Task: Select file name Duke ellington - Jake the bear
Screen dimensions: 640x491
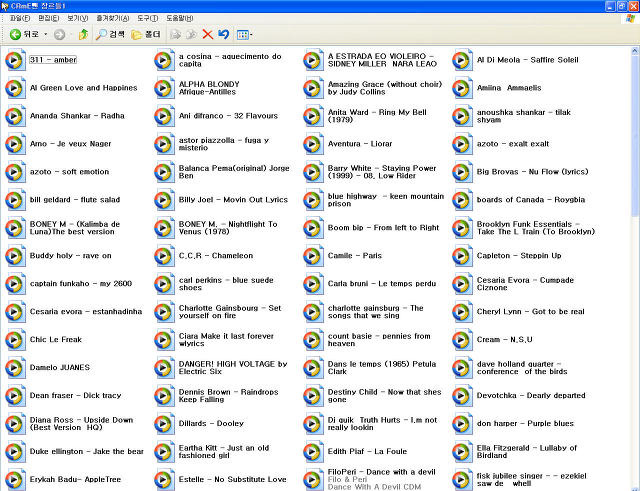Action: click(87, 452)
